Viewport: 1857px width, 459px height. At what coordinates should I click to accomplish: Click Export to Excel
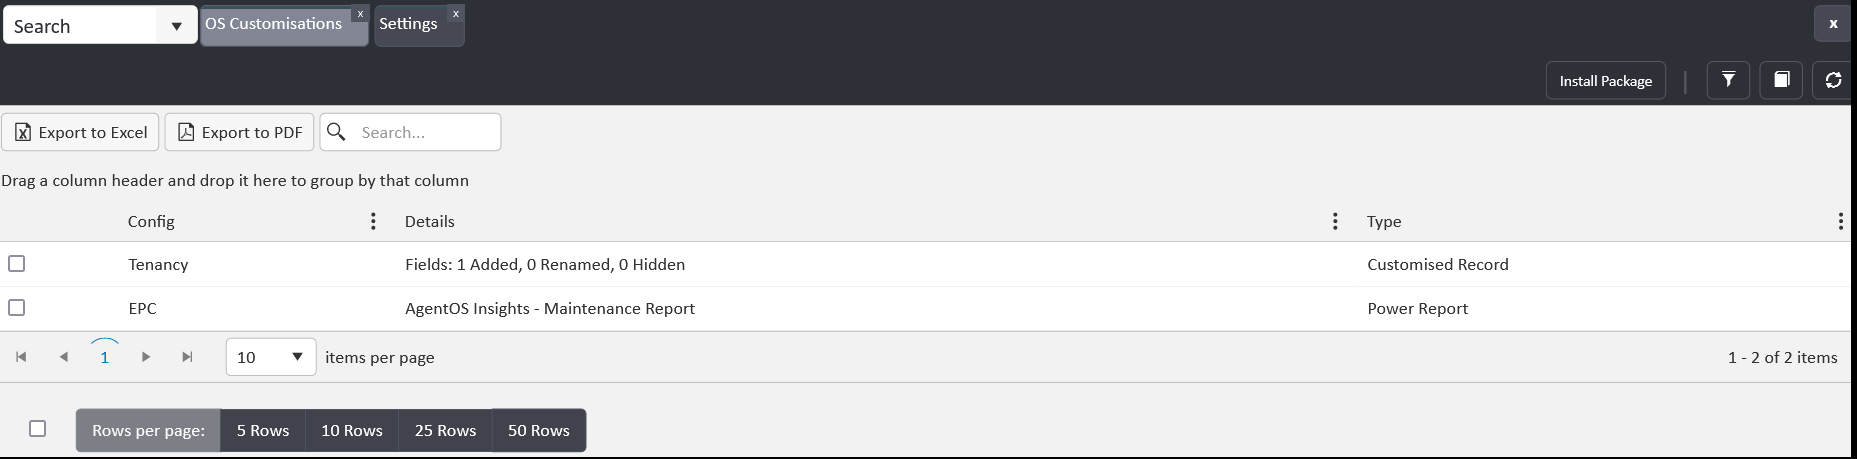pyautogui.click(x=81, y=132)
